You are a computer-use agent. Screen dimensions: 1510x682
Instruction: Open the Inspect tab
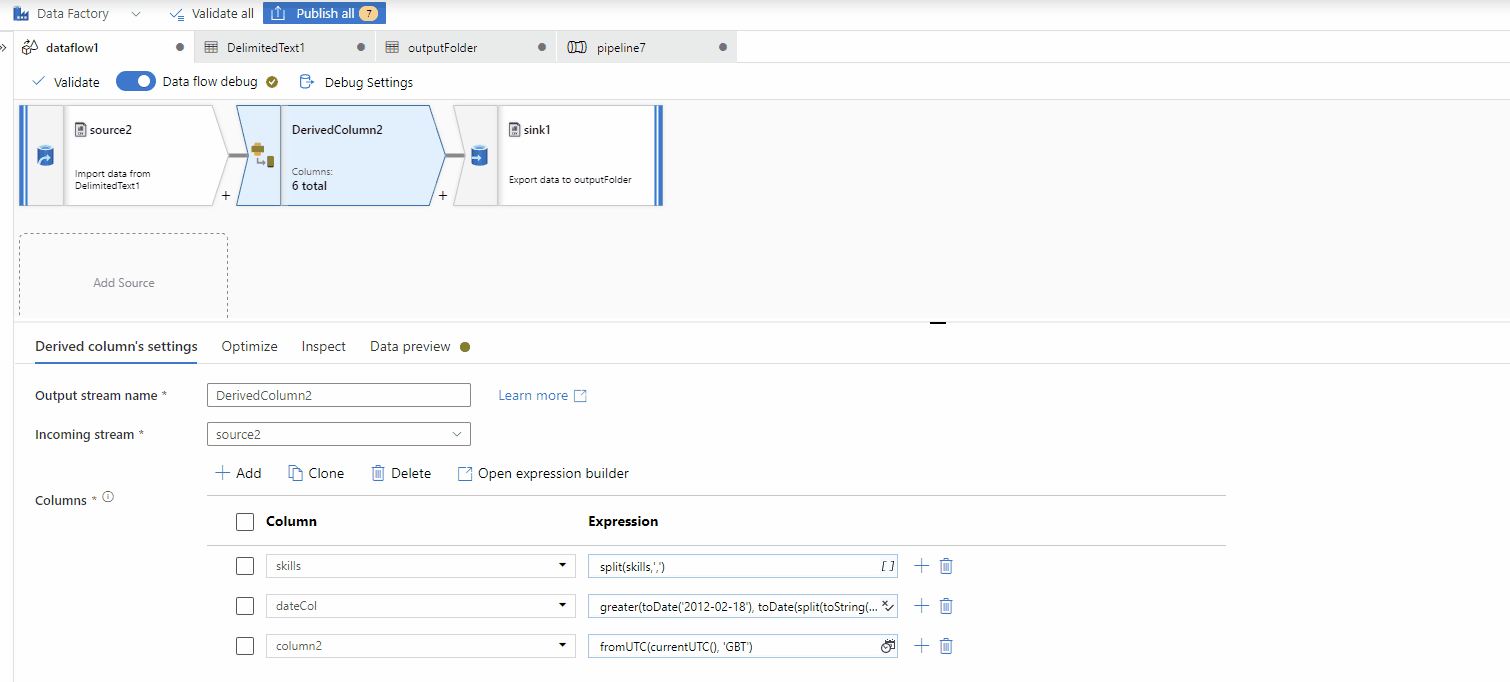pos(324,346)
